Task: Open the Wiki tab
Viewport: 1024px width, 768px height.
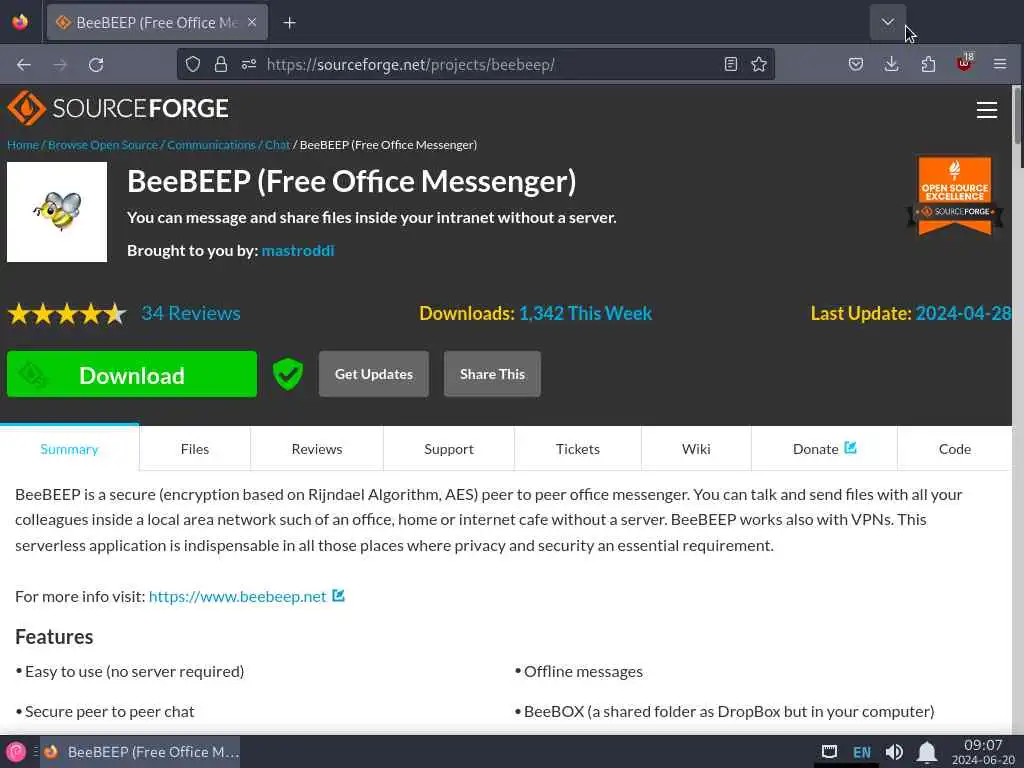Action: coord(696,449)
